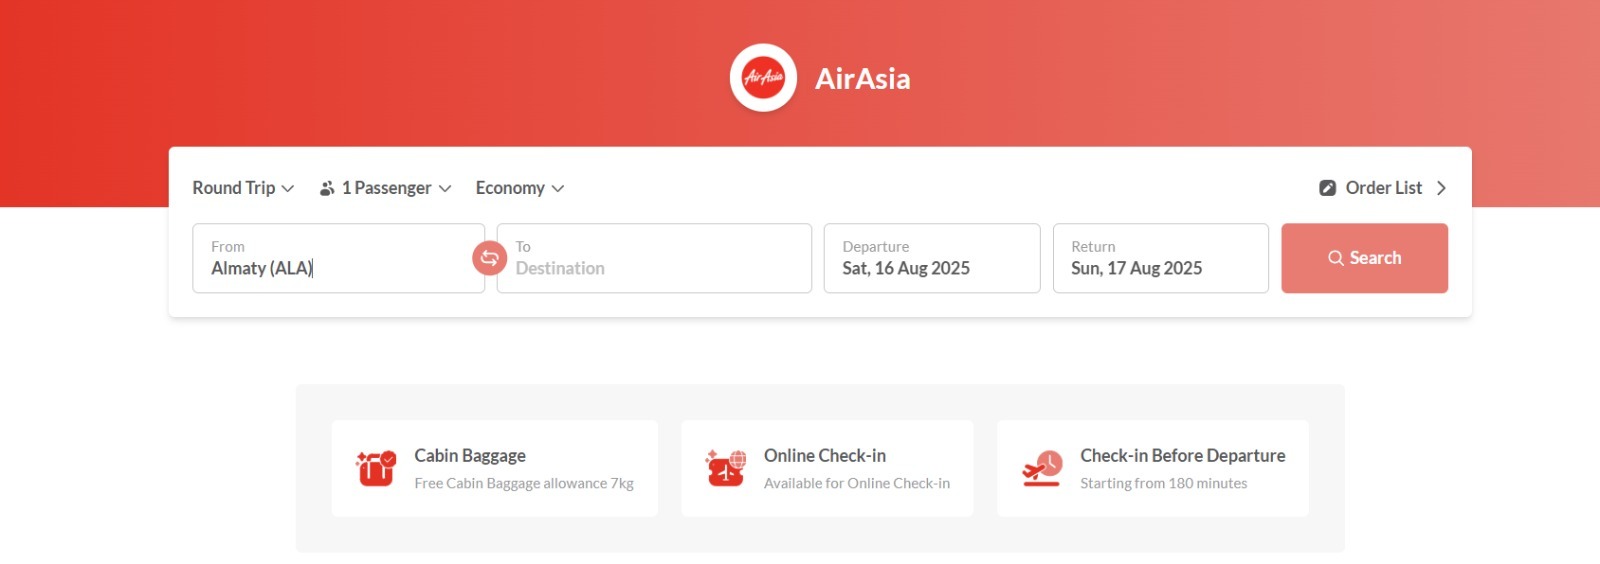1600x564 pixels.
Task: Click the 'From' field label
Action: [x=228, y=246]
